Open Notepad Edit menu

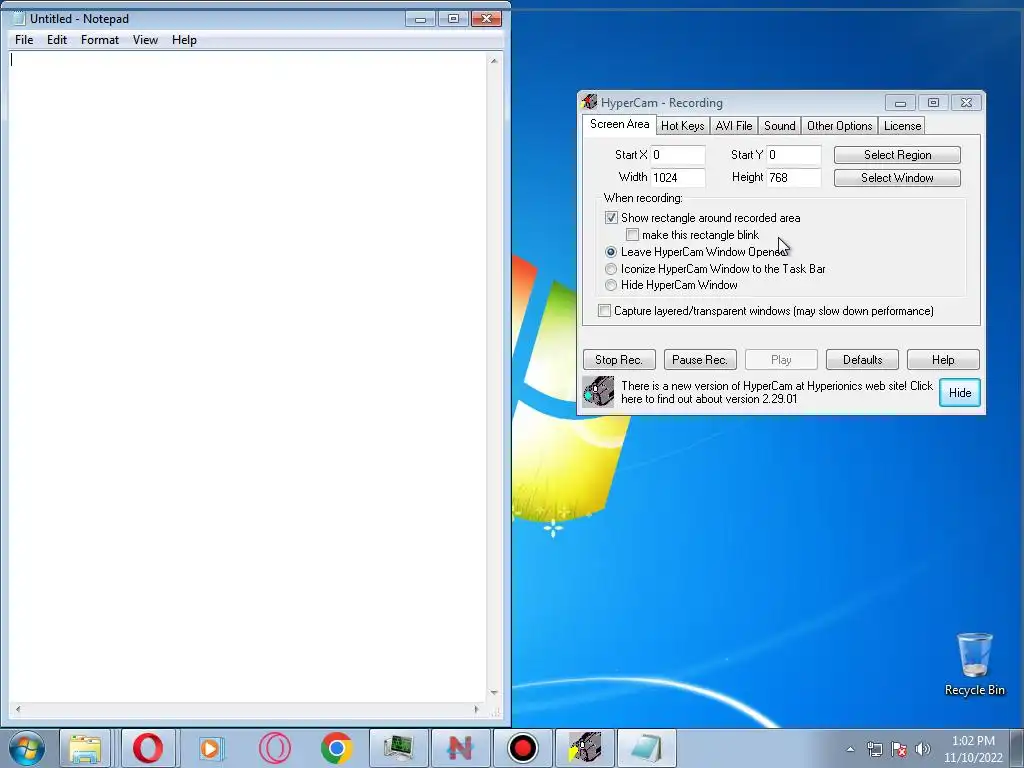(57, 40)
